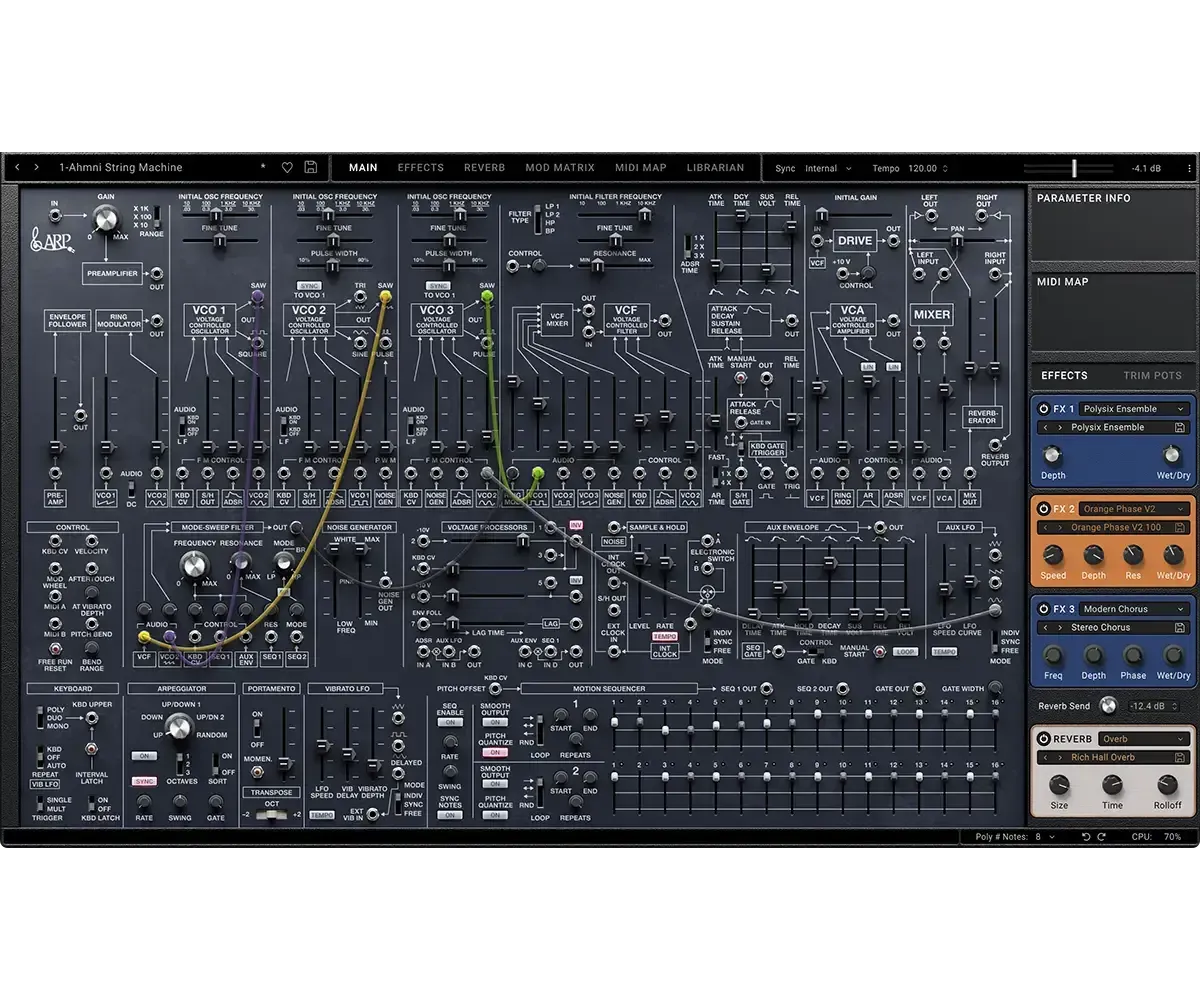Mark the preset as favorite with the heart icon
1200x1000 pixels.
click(x=287, y=168)
